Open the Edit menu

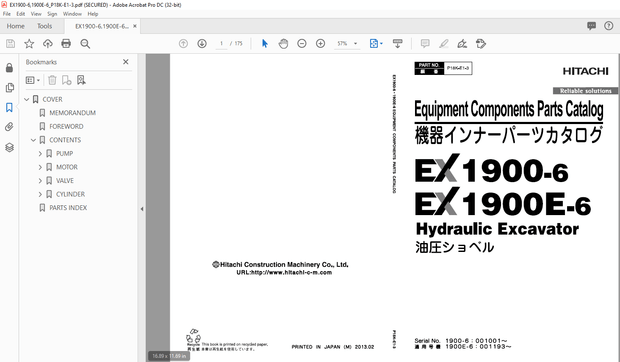tap(21, 14)
